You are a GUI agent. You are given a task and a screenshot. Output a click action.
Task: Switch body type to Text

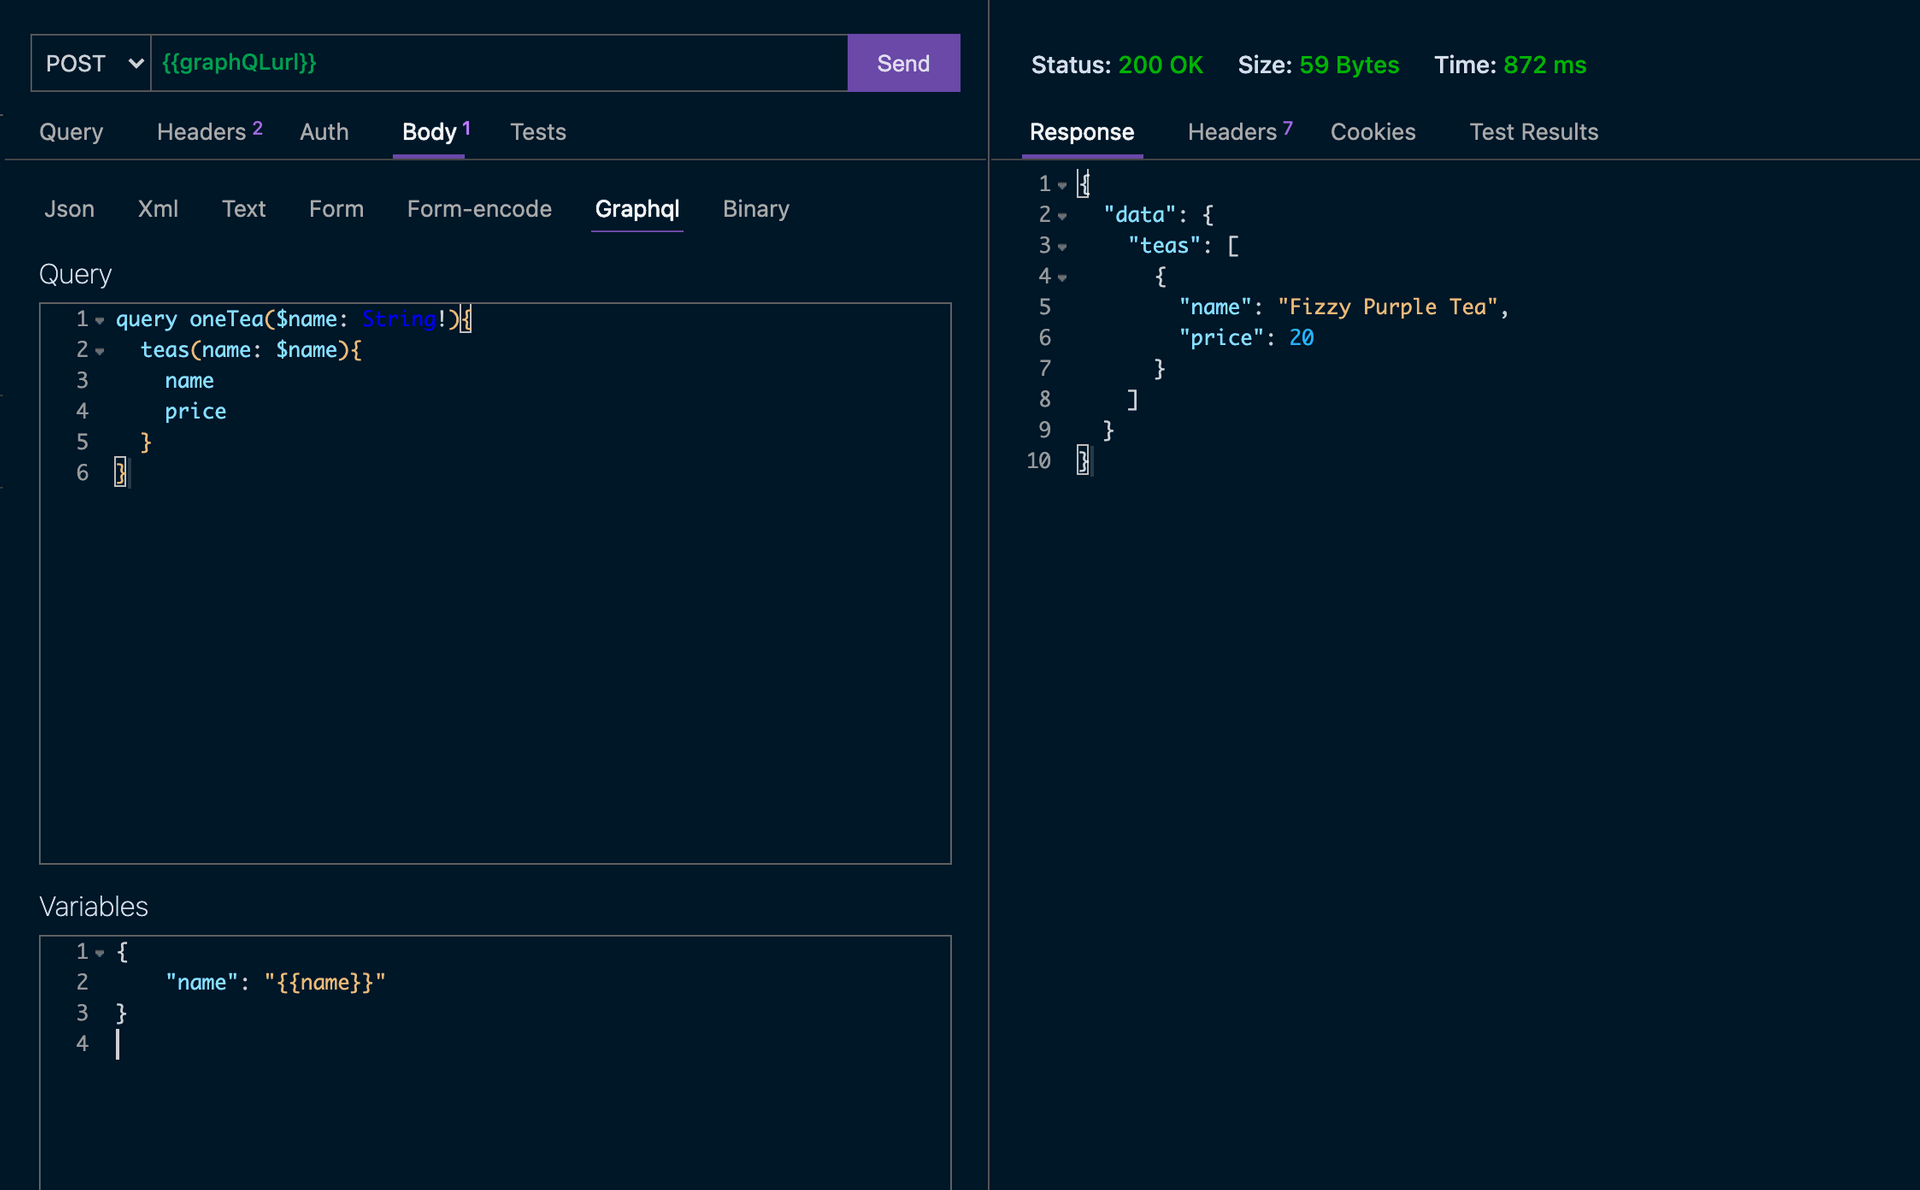244,209
